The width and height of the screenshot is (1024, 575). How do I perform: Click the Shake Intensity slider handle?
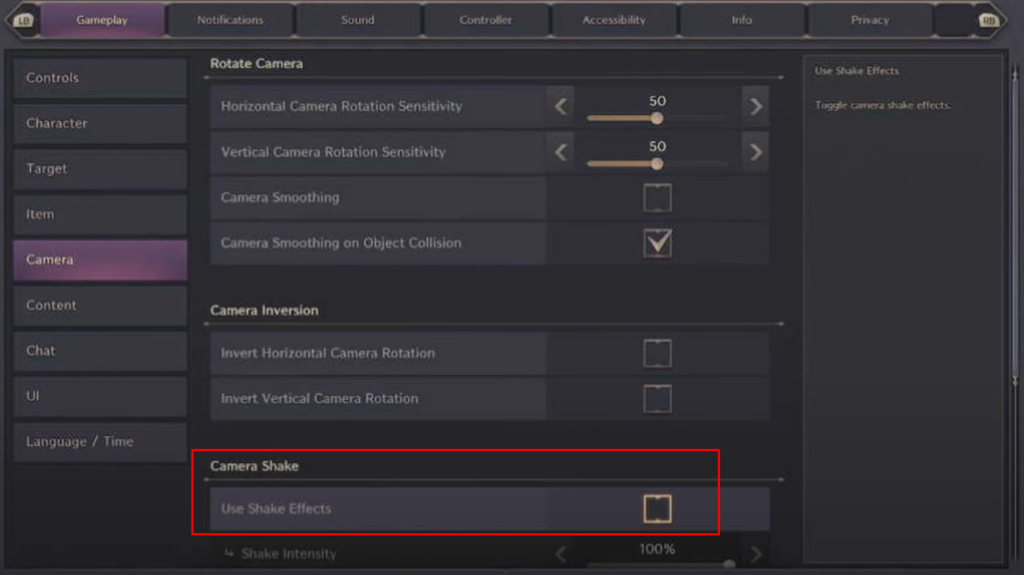[x=729, y=563]
